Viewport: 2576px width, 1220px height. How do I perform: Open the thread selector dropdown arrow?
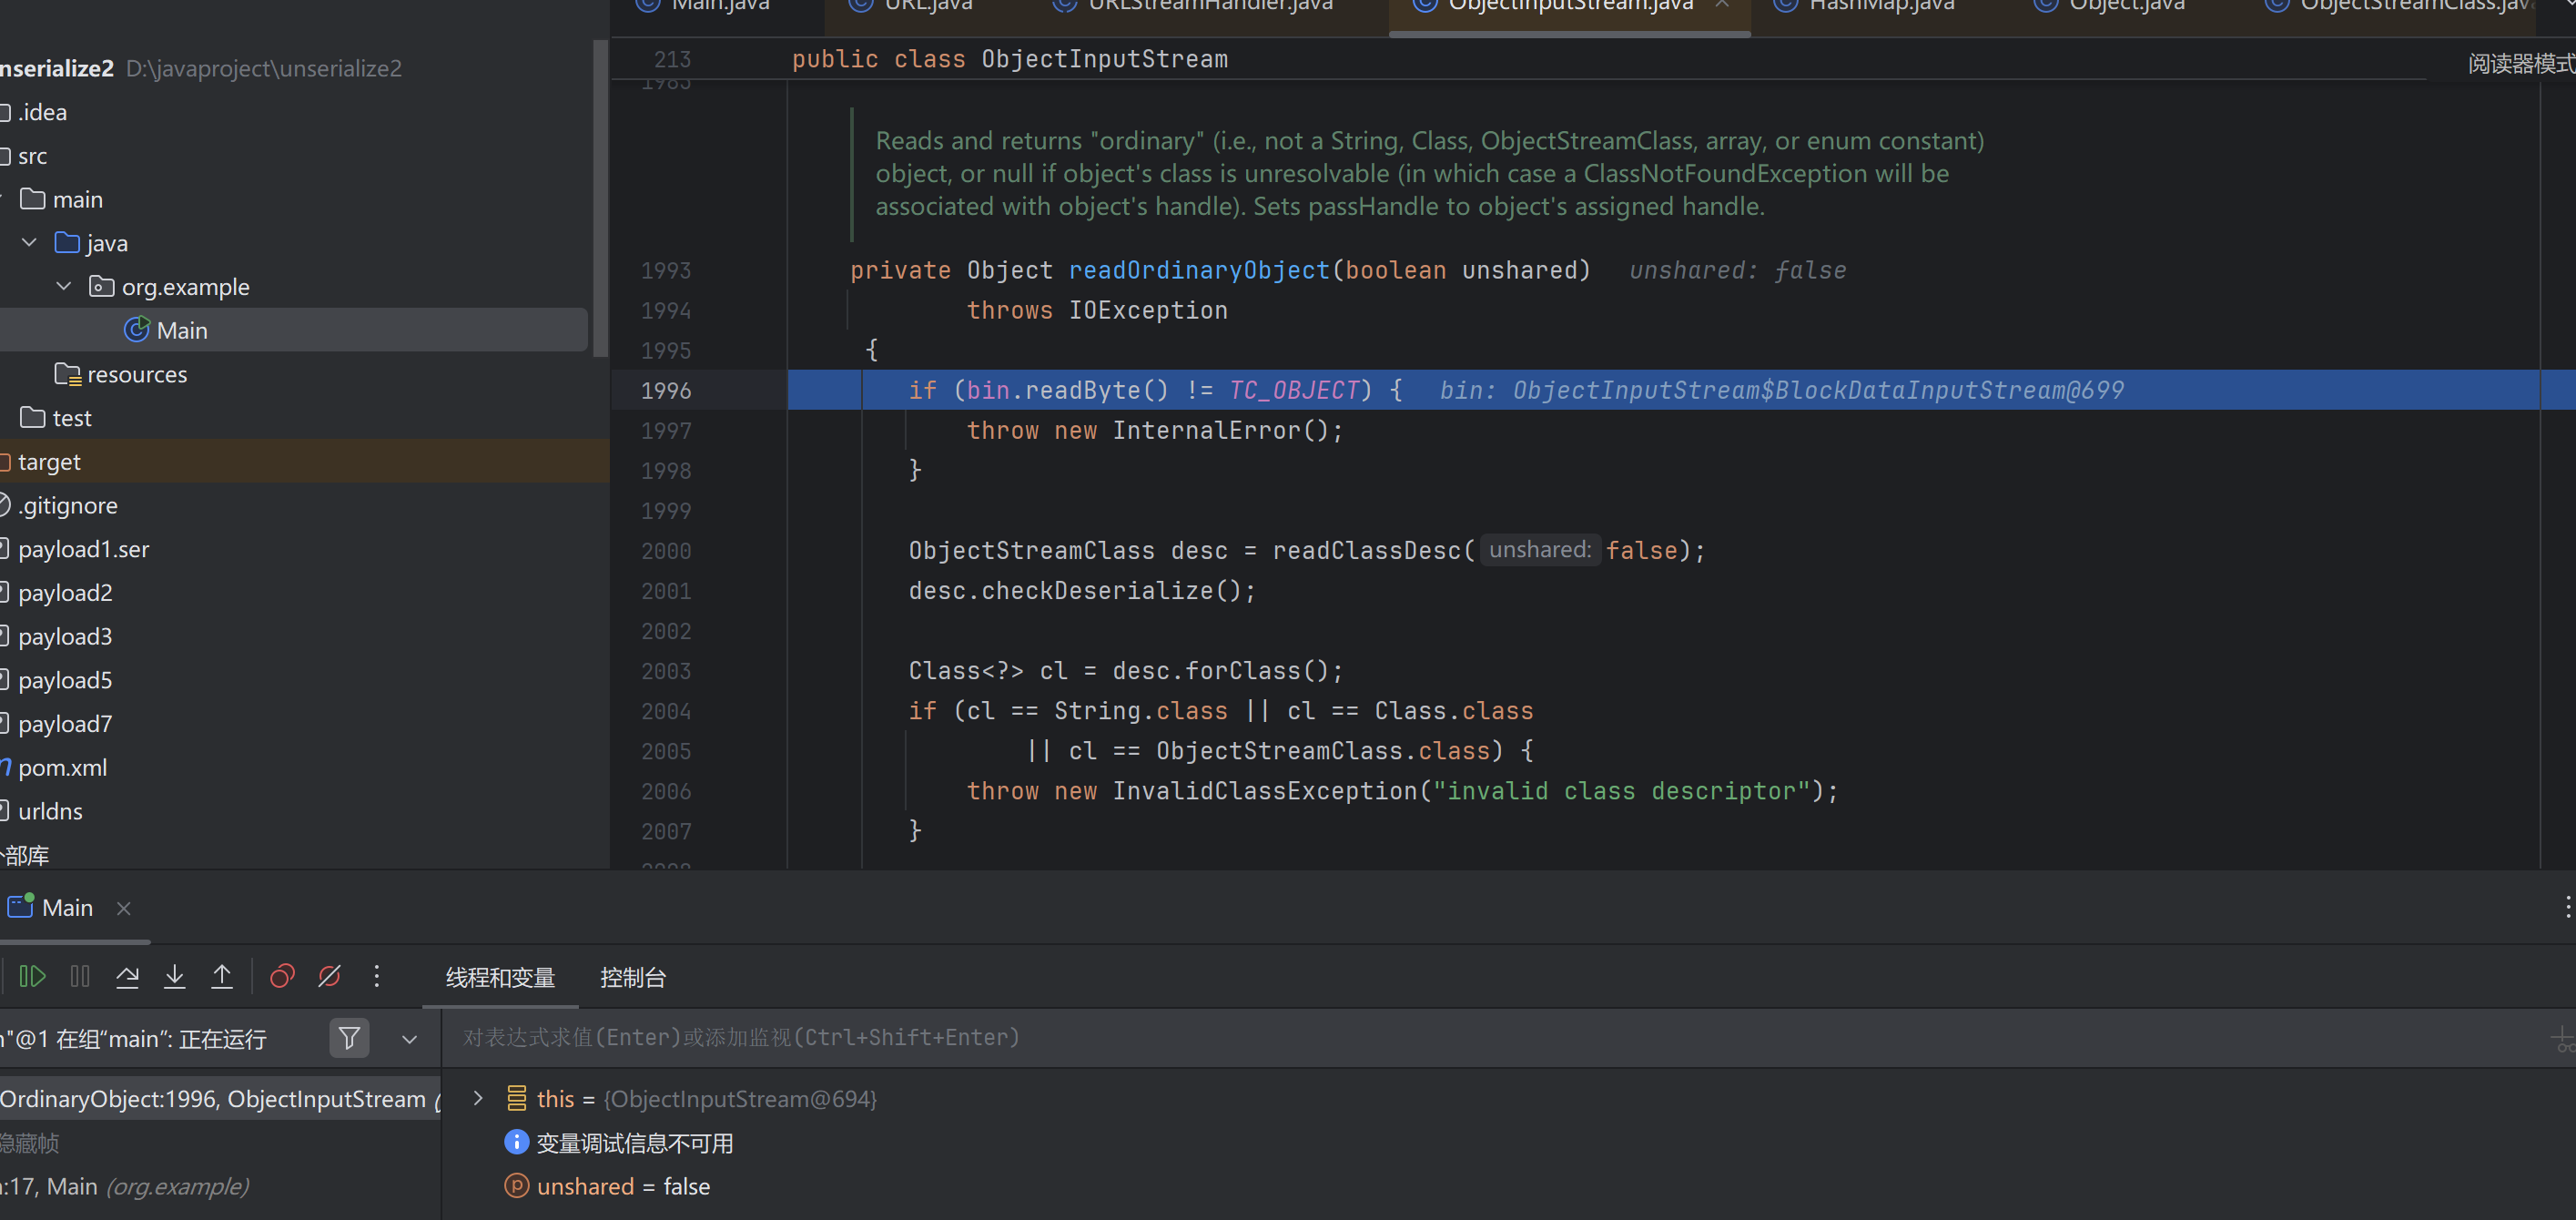[409, 1039]
